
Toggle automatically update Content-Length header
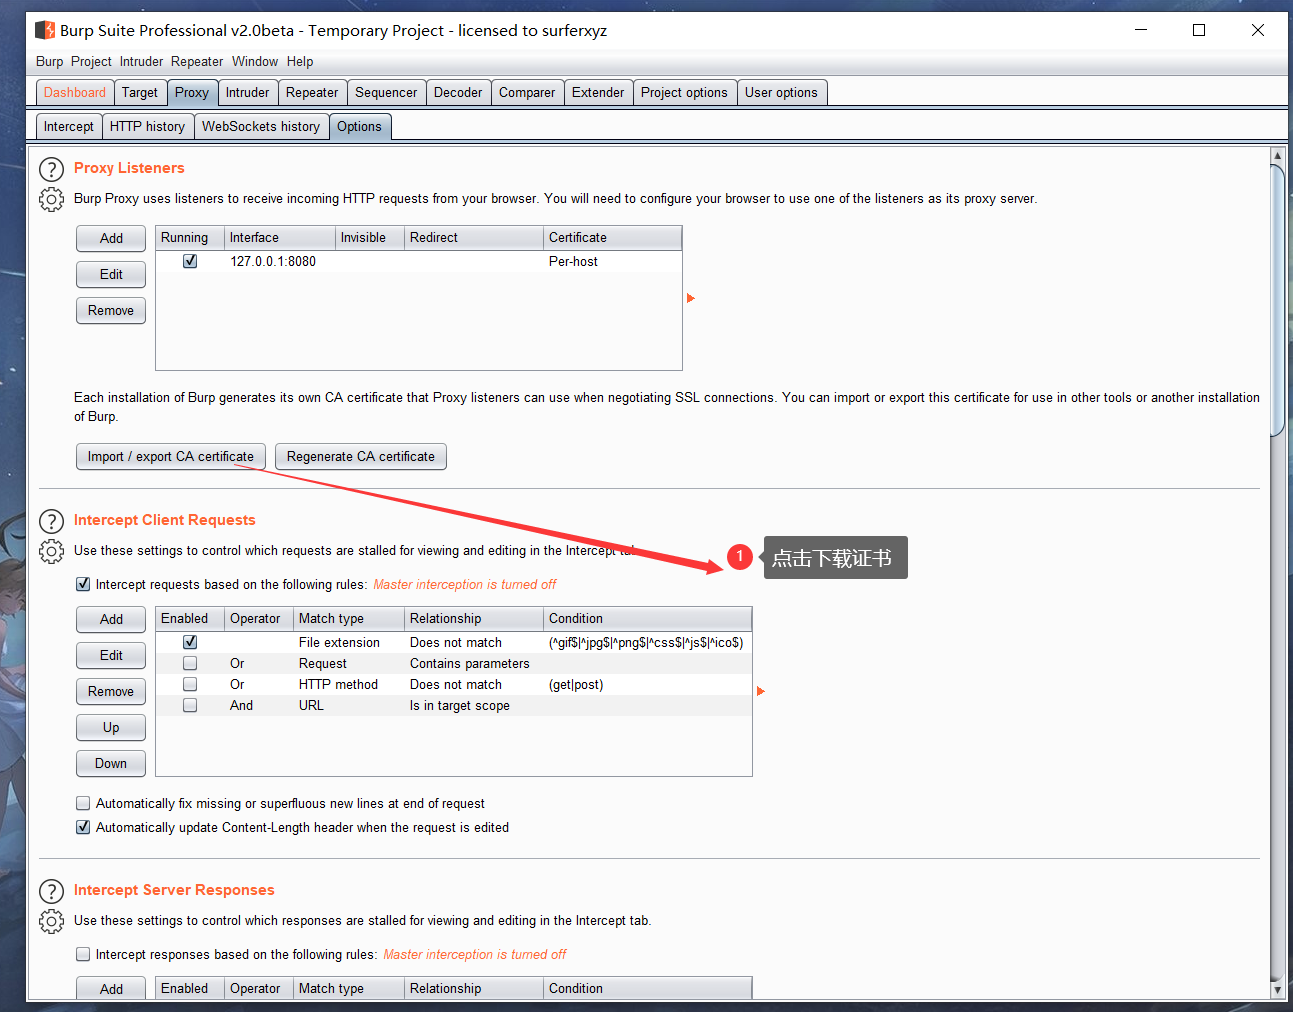[x=83, y=827]
